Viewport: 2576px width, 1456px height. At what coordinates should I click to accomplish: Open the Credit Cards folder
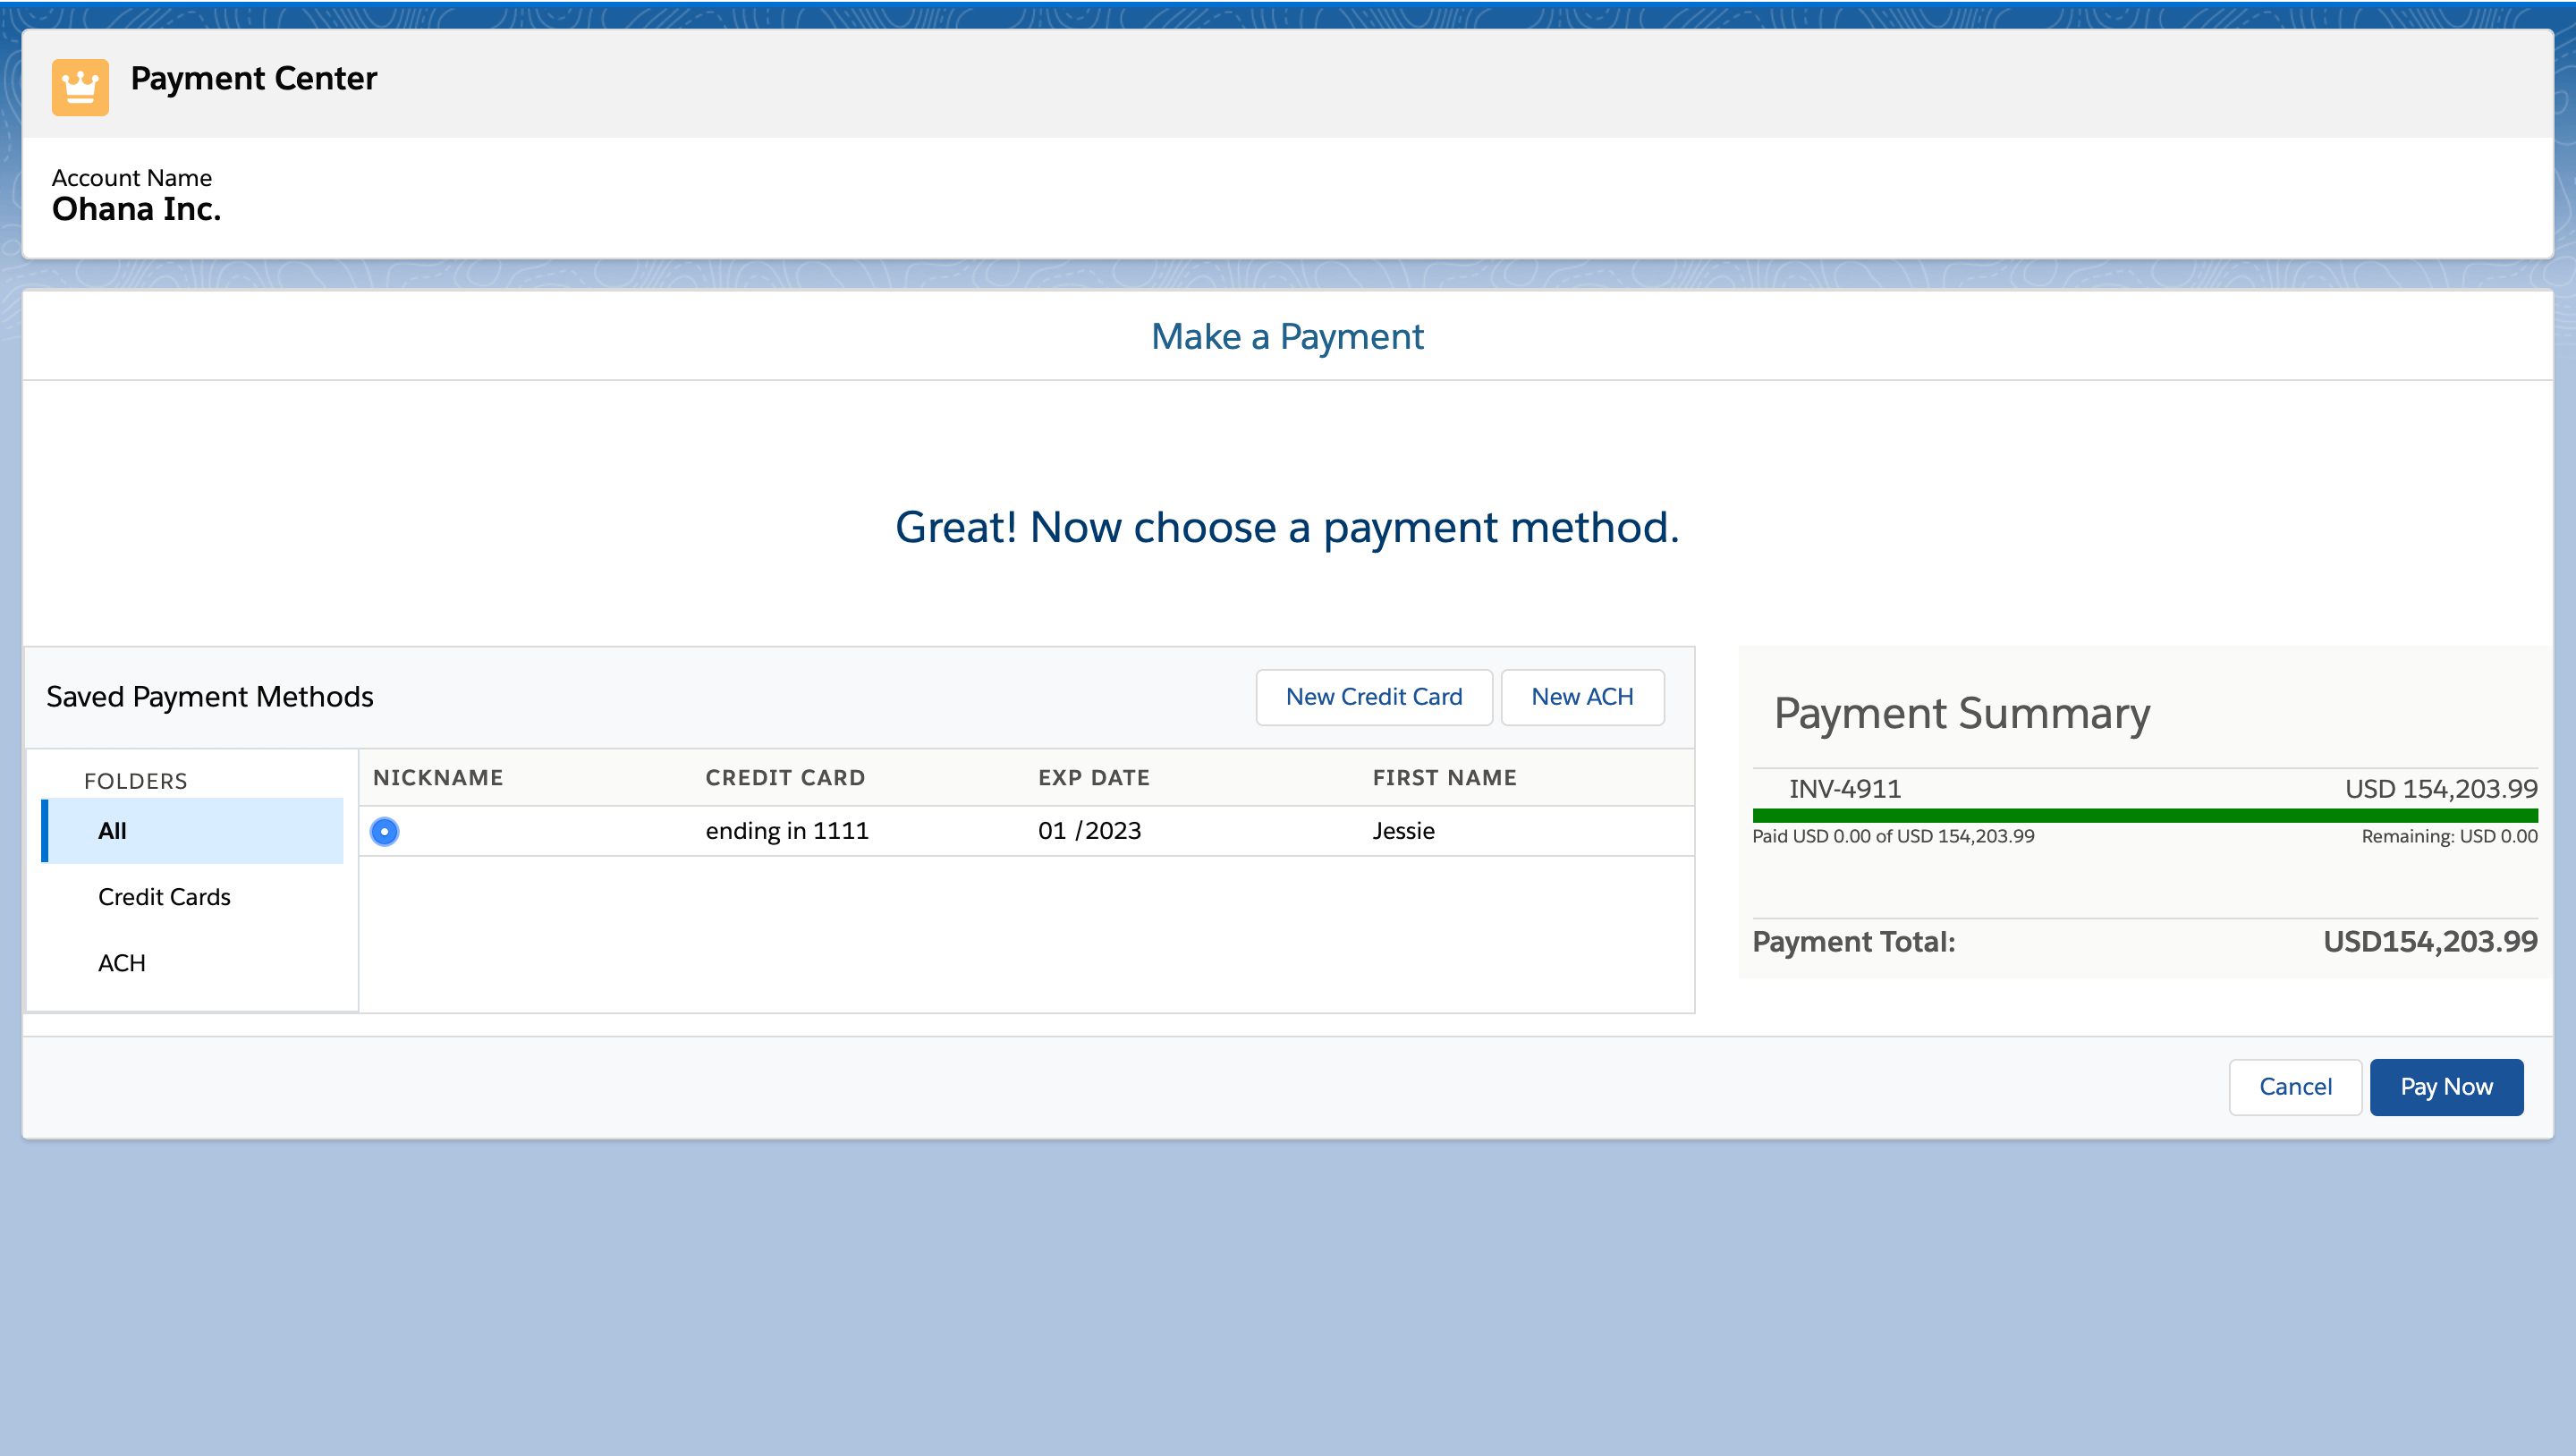click(164, 897)
